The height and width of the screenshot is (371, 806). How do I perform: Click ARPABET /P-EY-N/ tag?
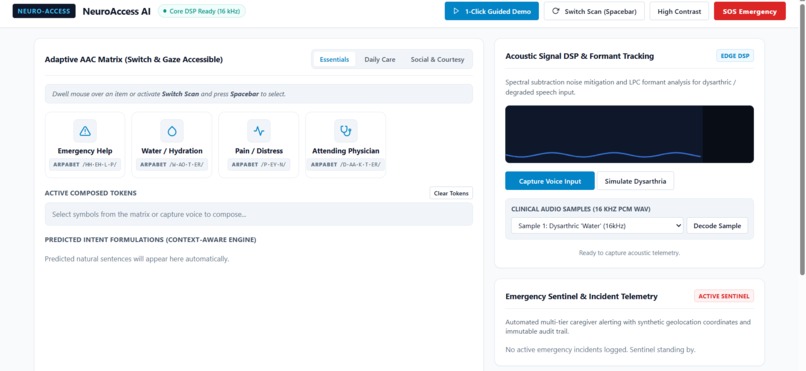[x=259, y=164]
